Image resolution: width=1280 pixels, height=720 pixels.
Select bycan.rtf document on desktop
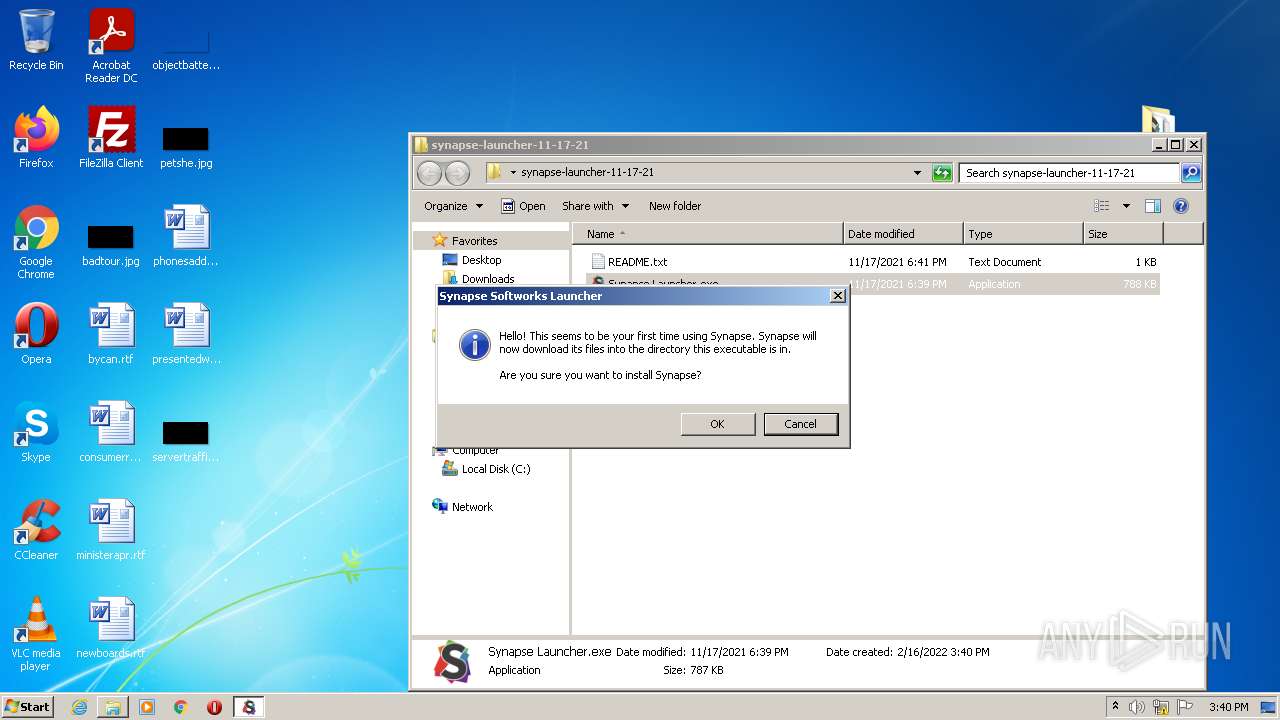(111, 334)
